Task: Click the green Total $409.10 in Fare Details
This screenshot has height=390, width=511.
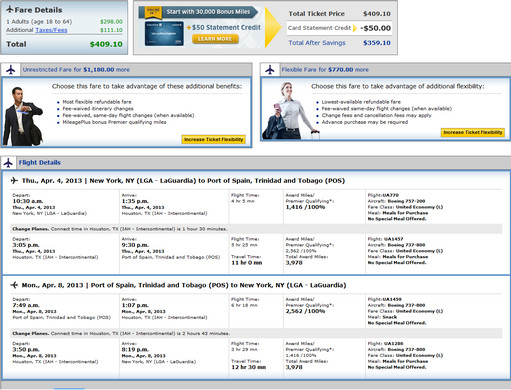Action: [x=106, y=44]
